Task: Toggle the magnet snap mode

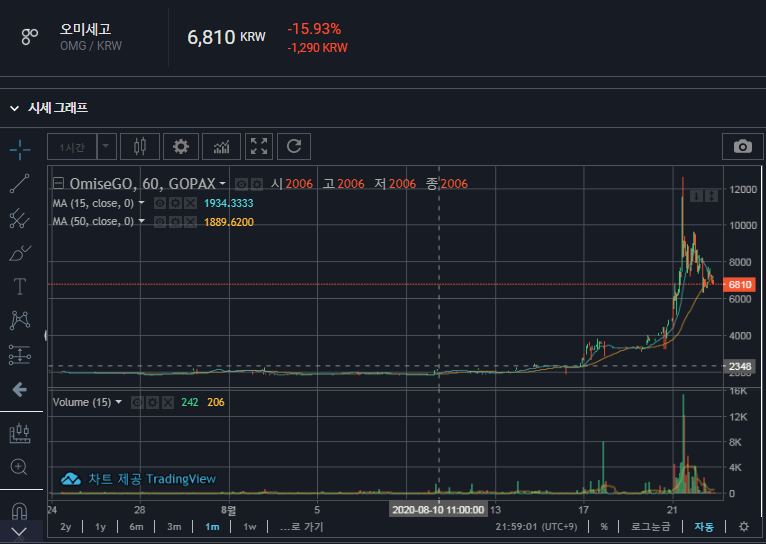Action: pos(20,511)
